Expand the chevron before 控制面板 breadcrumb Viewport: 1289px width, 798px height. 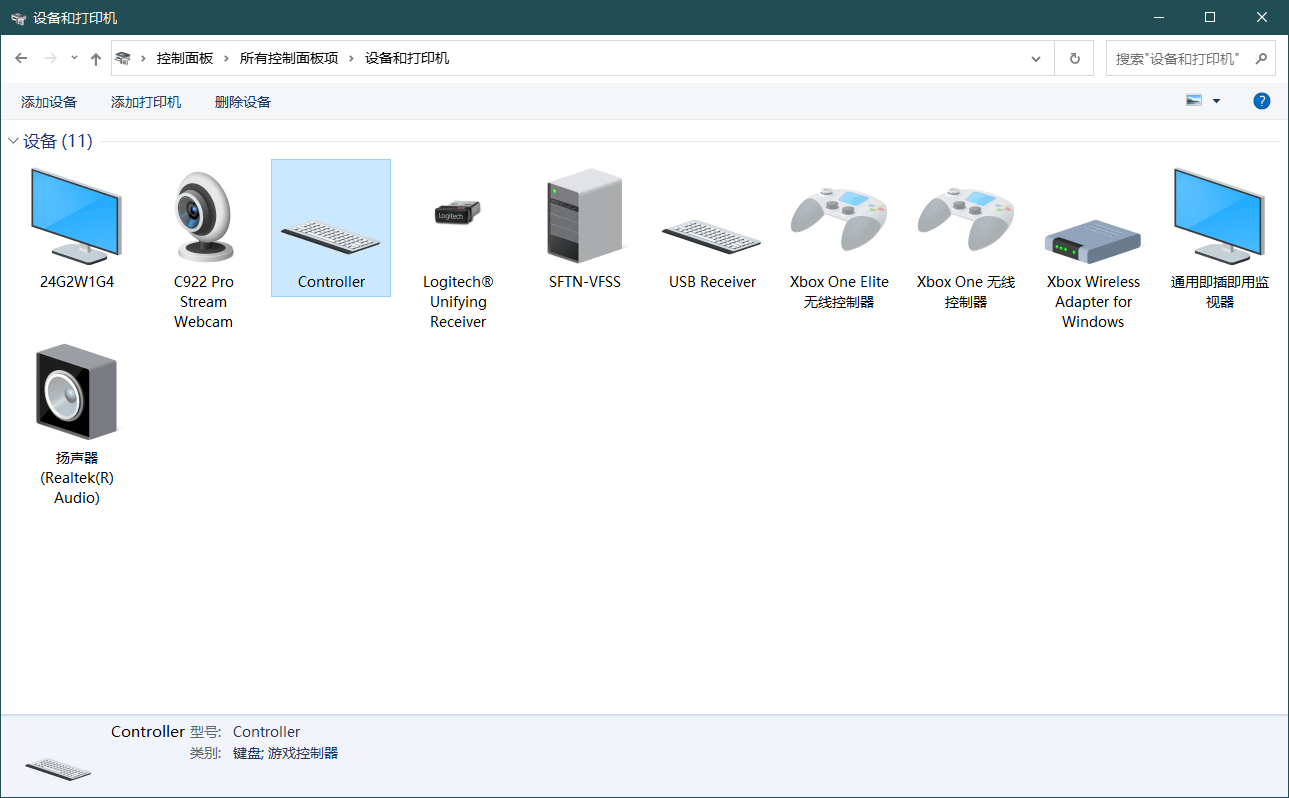pos(144,58)
